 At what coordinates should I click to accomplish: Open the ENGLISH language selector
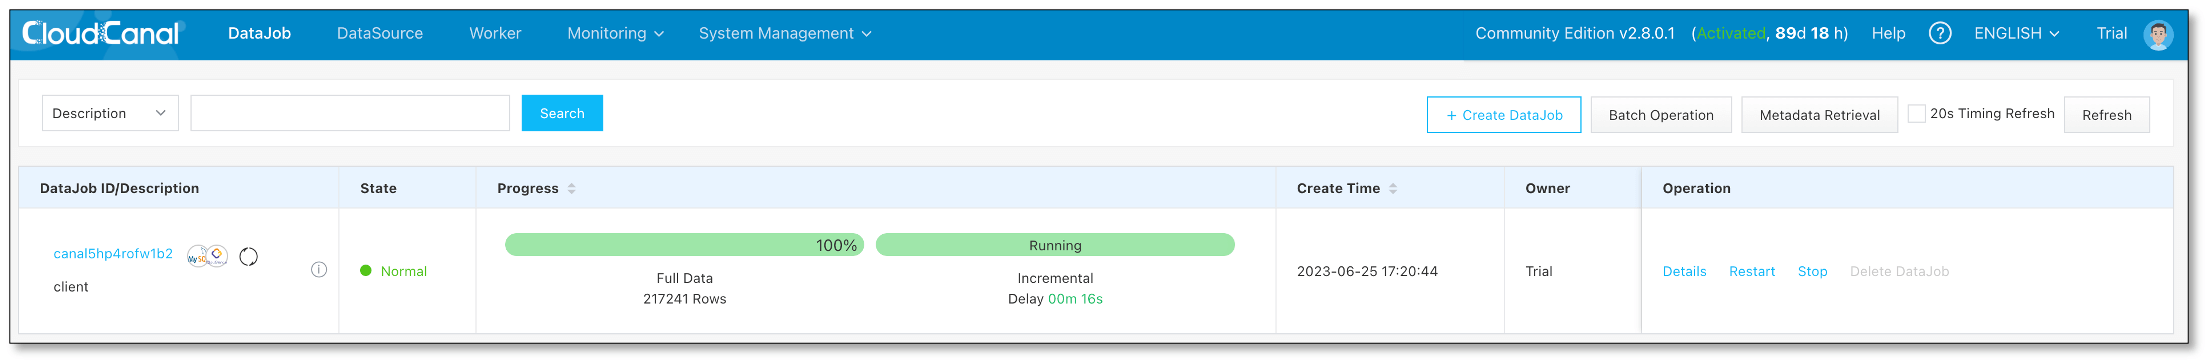(x=2016, y=33)
